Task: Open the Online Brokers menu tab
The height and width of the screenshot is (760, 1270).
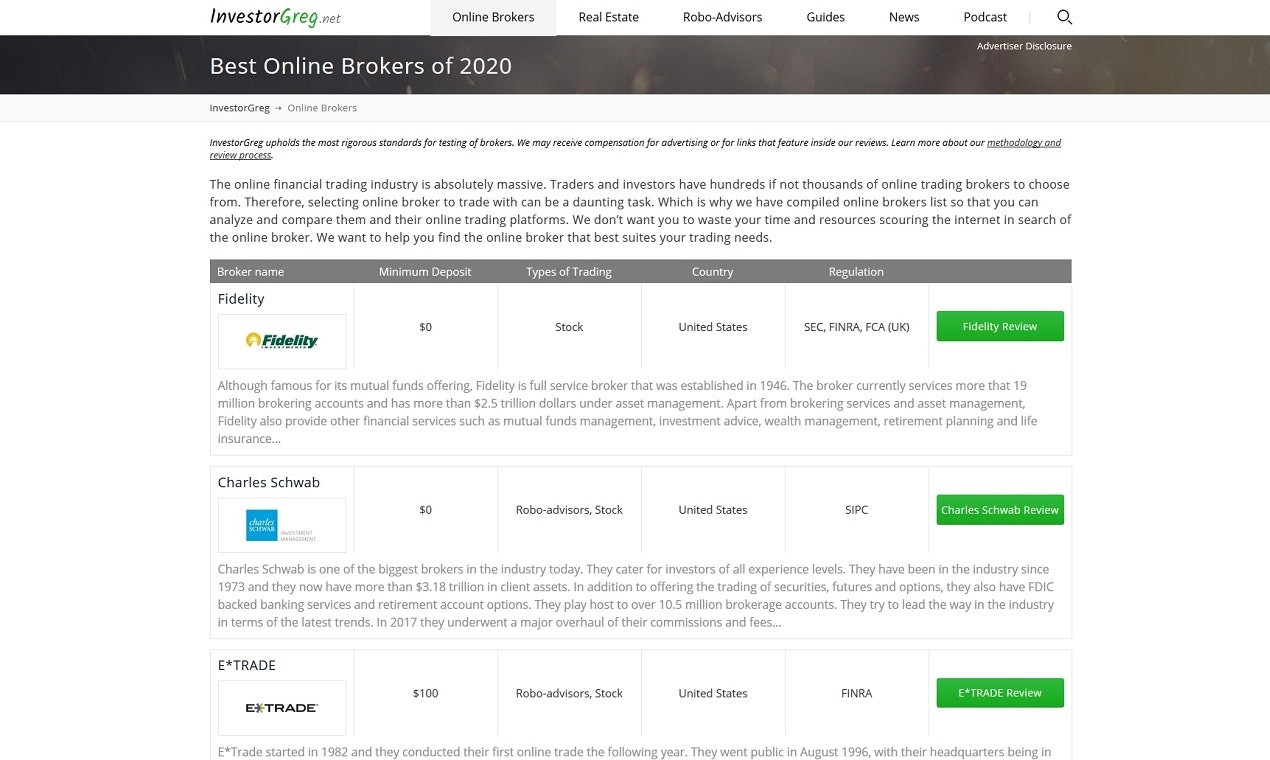Action: 493,17
